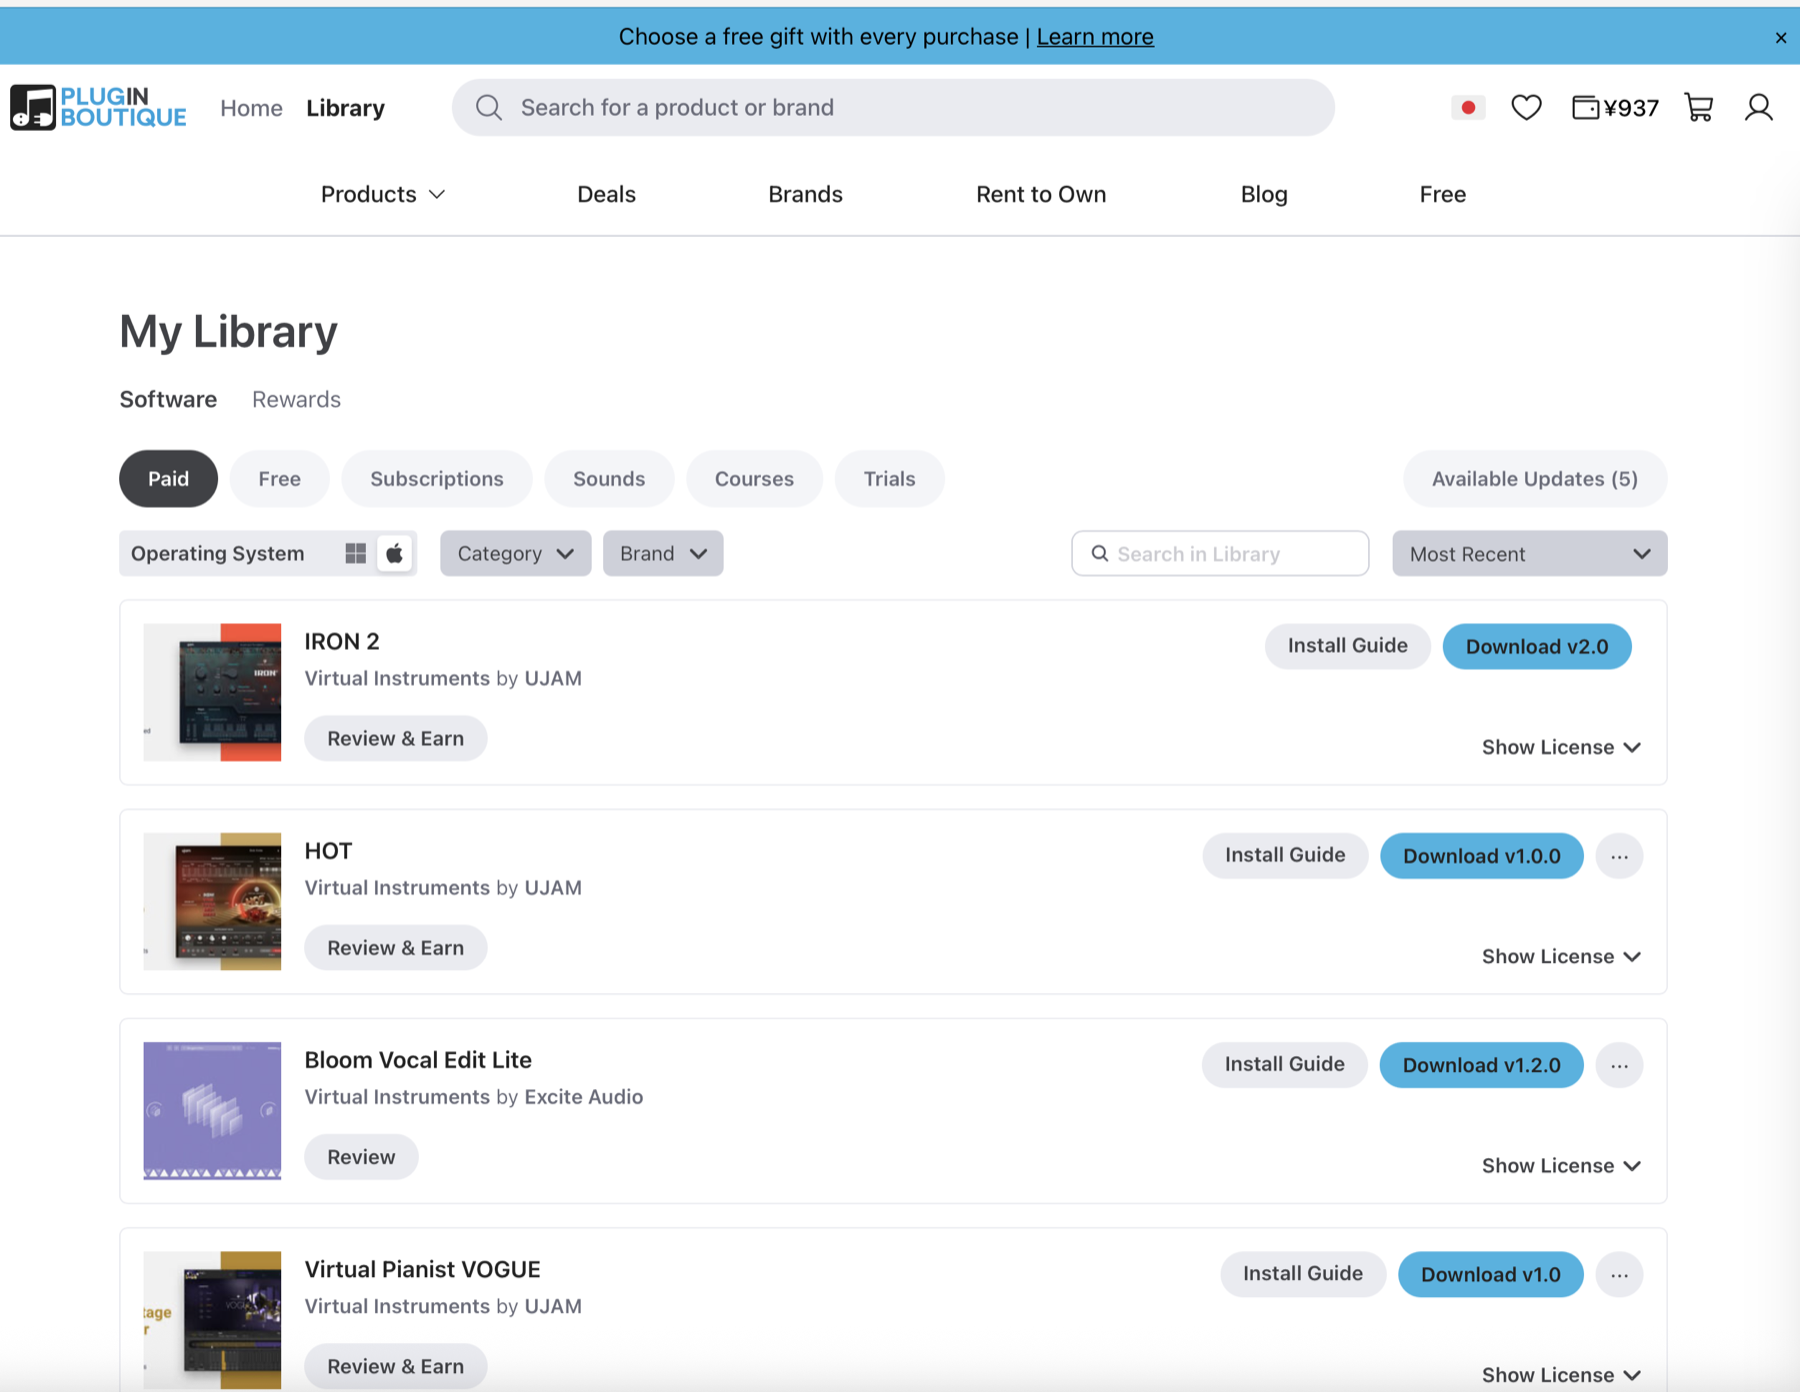1800x1392 pixels.
Task: Click the Plugin Boutique logo
Action: [98, 107]
